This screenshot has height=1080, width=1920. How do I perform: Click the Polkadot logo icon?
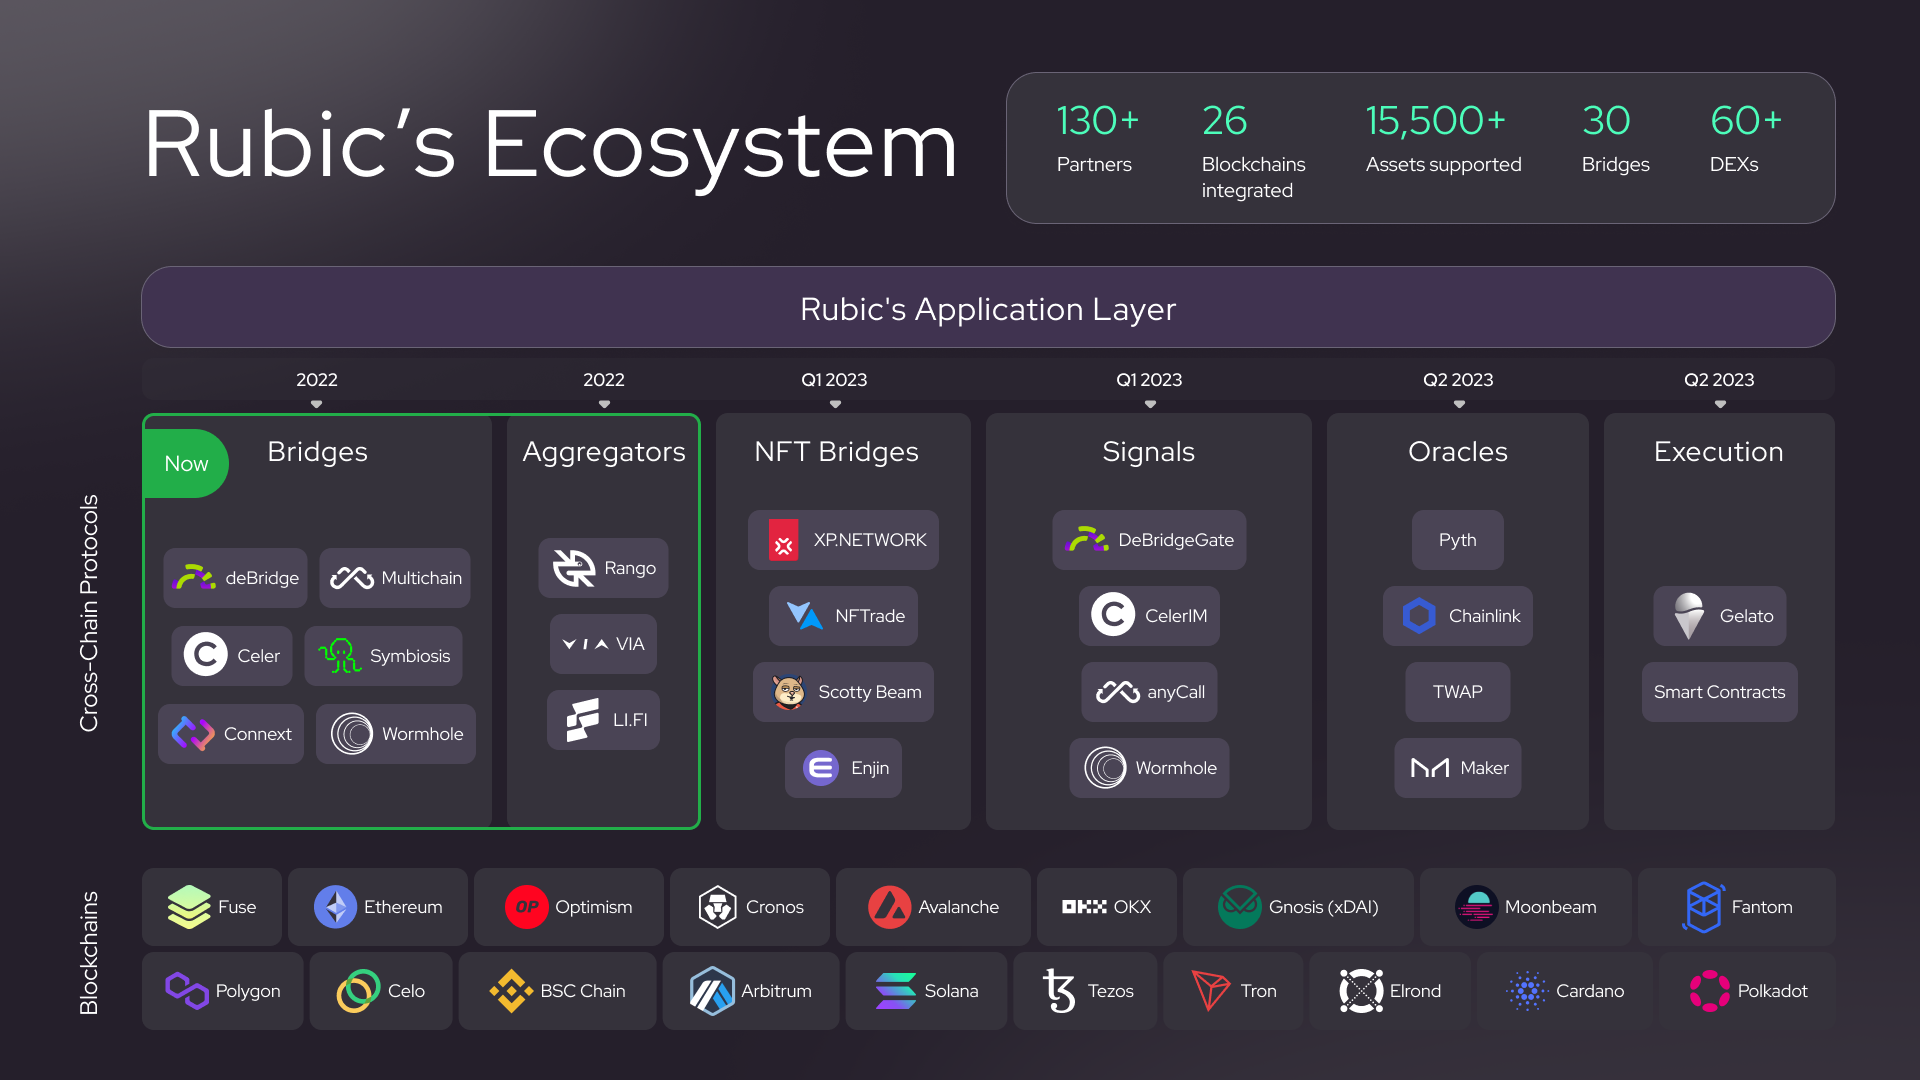(x=1709, y=991)
